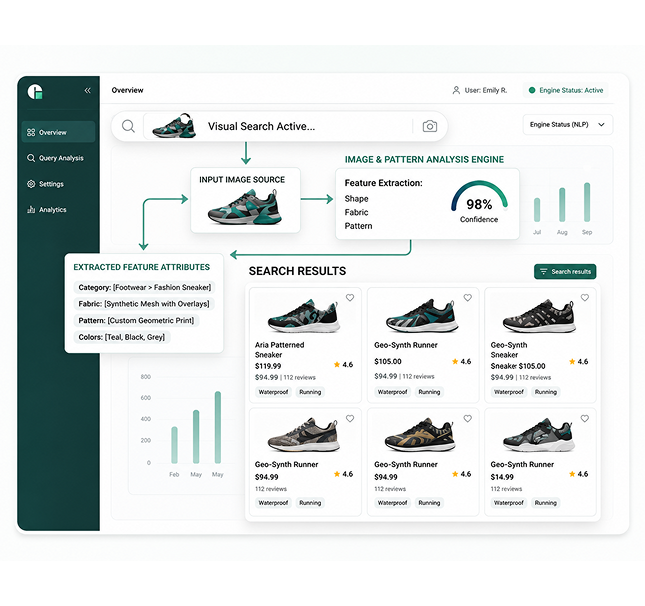Image resolution: width=645 pixels, height=606 pixels.
Task: Click the User: Emily R. profile icon
Action: 456,90
